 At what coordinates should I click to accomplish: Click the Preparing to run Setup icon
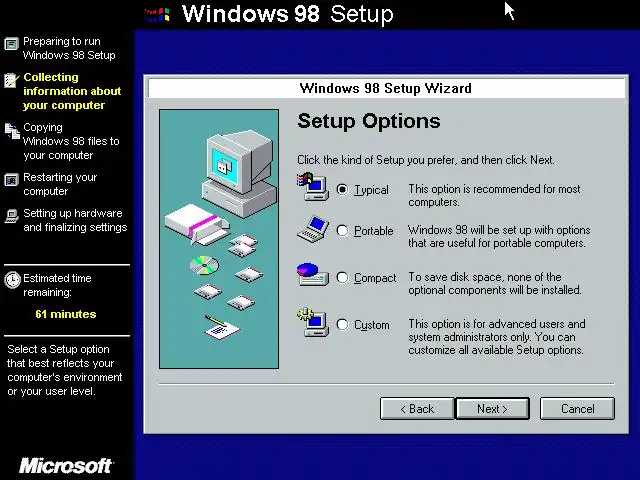(x=11, y=44)
